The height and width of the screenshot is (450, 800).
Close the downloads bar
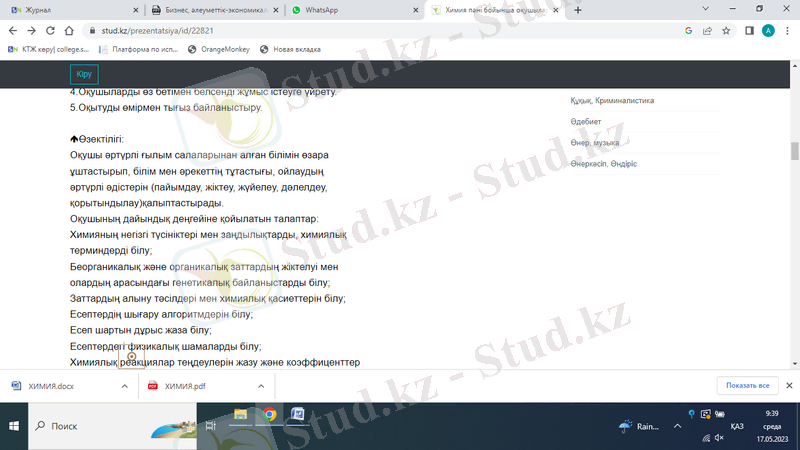tap(789, 385)
